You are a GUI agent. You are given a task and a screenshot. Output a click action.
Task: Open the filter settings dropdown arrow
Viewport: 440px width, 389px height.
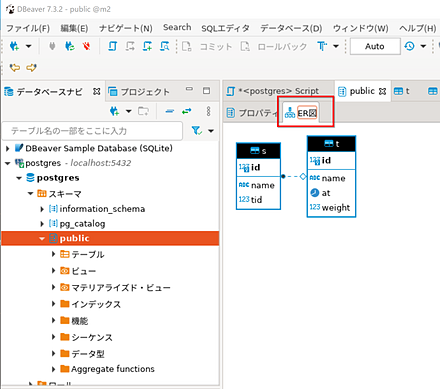click(x=211, y=131)
